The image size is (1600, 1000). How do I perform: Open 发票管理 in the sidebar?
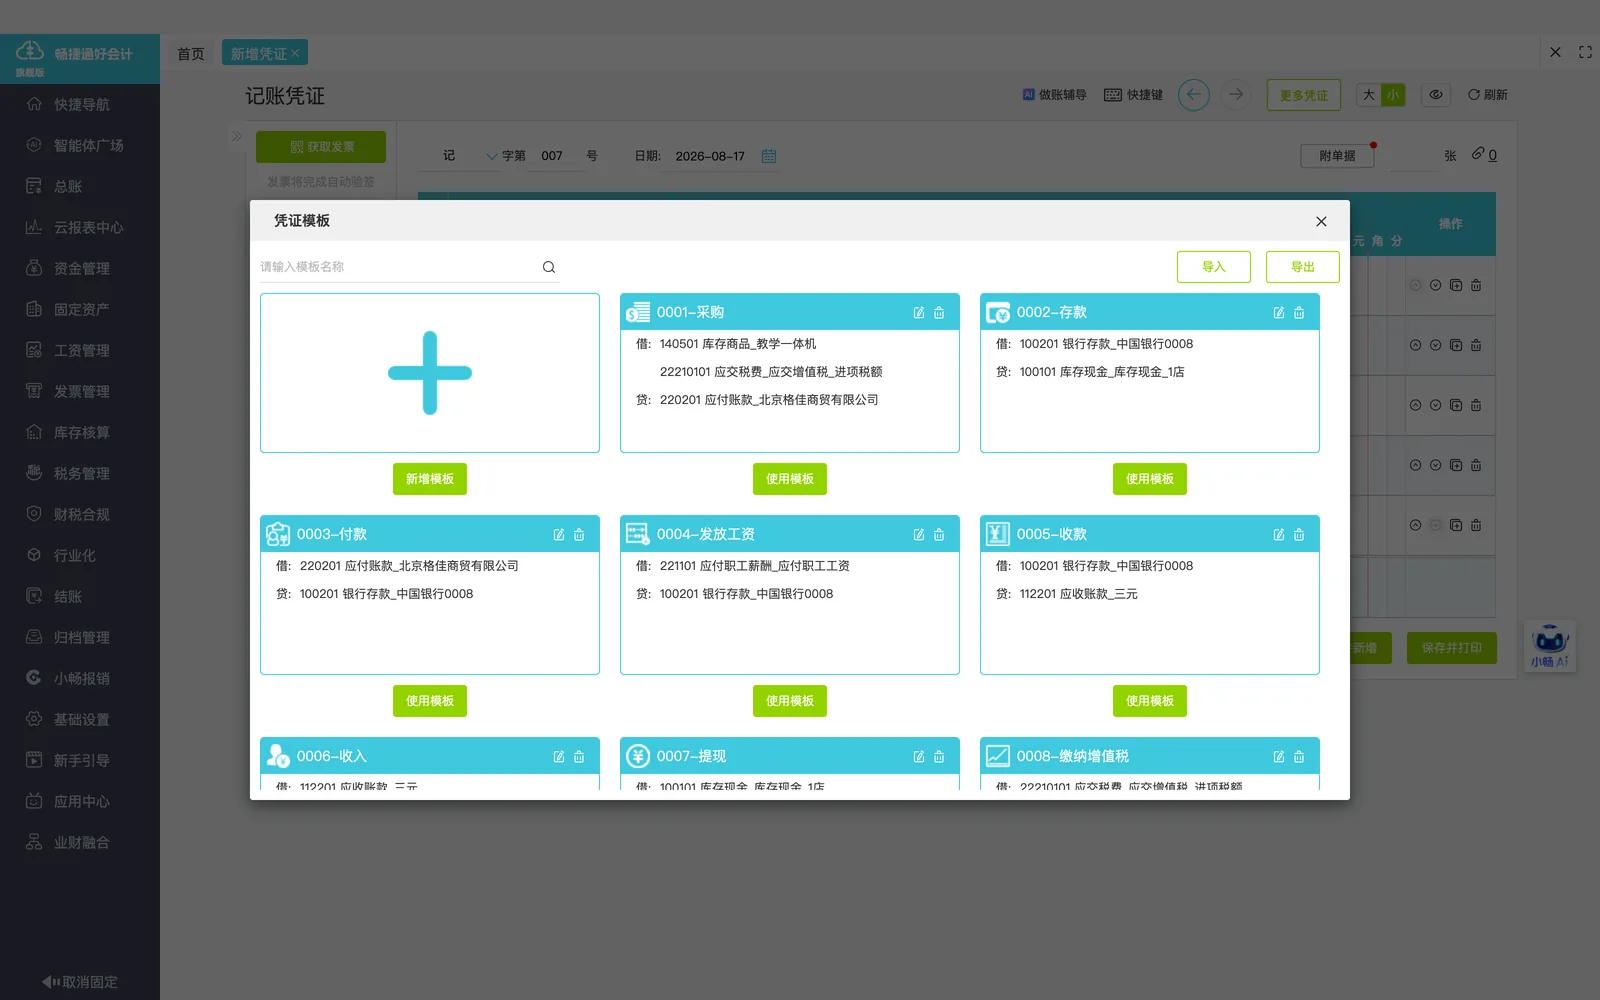pos(80,391)
